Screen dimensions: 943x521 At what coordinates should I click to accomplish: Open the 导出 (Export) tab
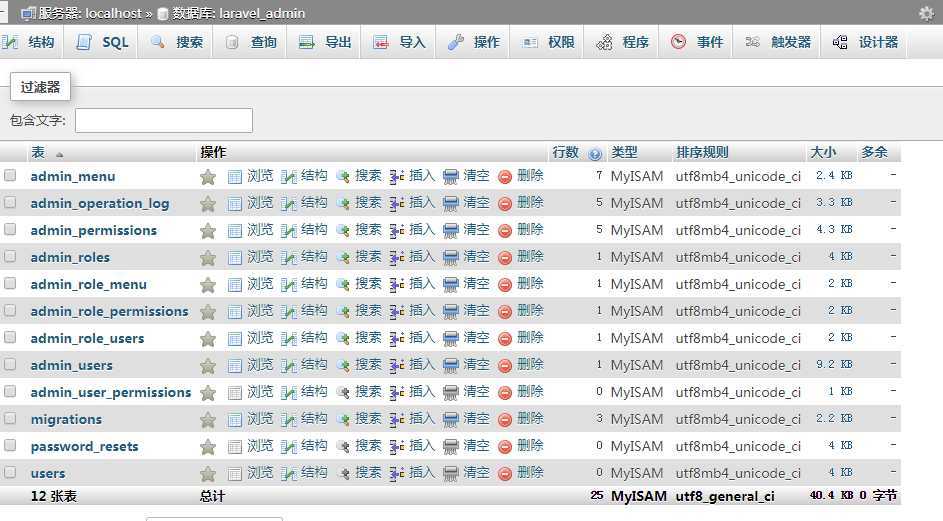(x=325, y=42)
